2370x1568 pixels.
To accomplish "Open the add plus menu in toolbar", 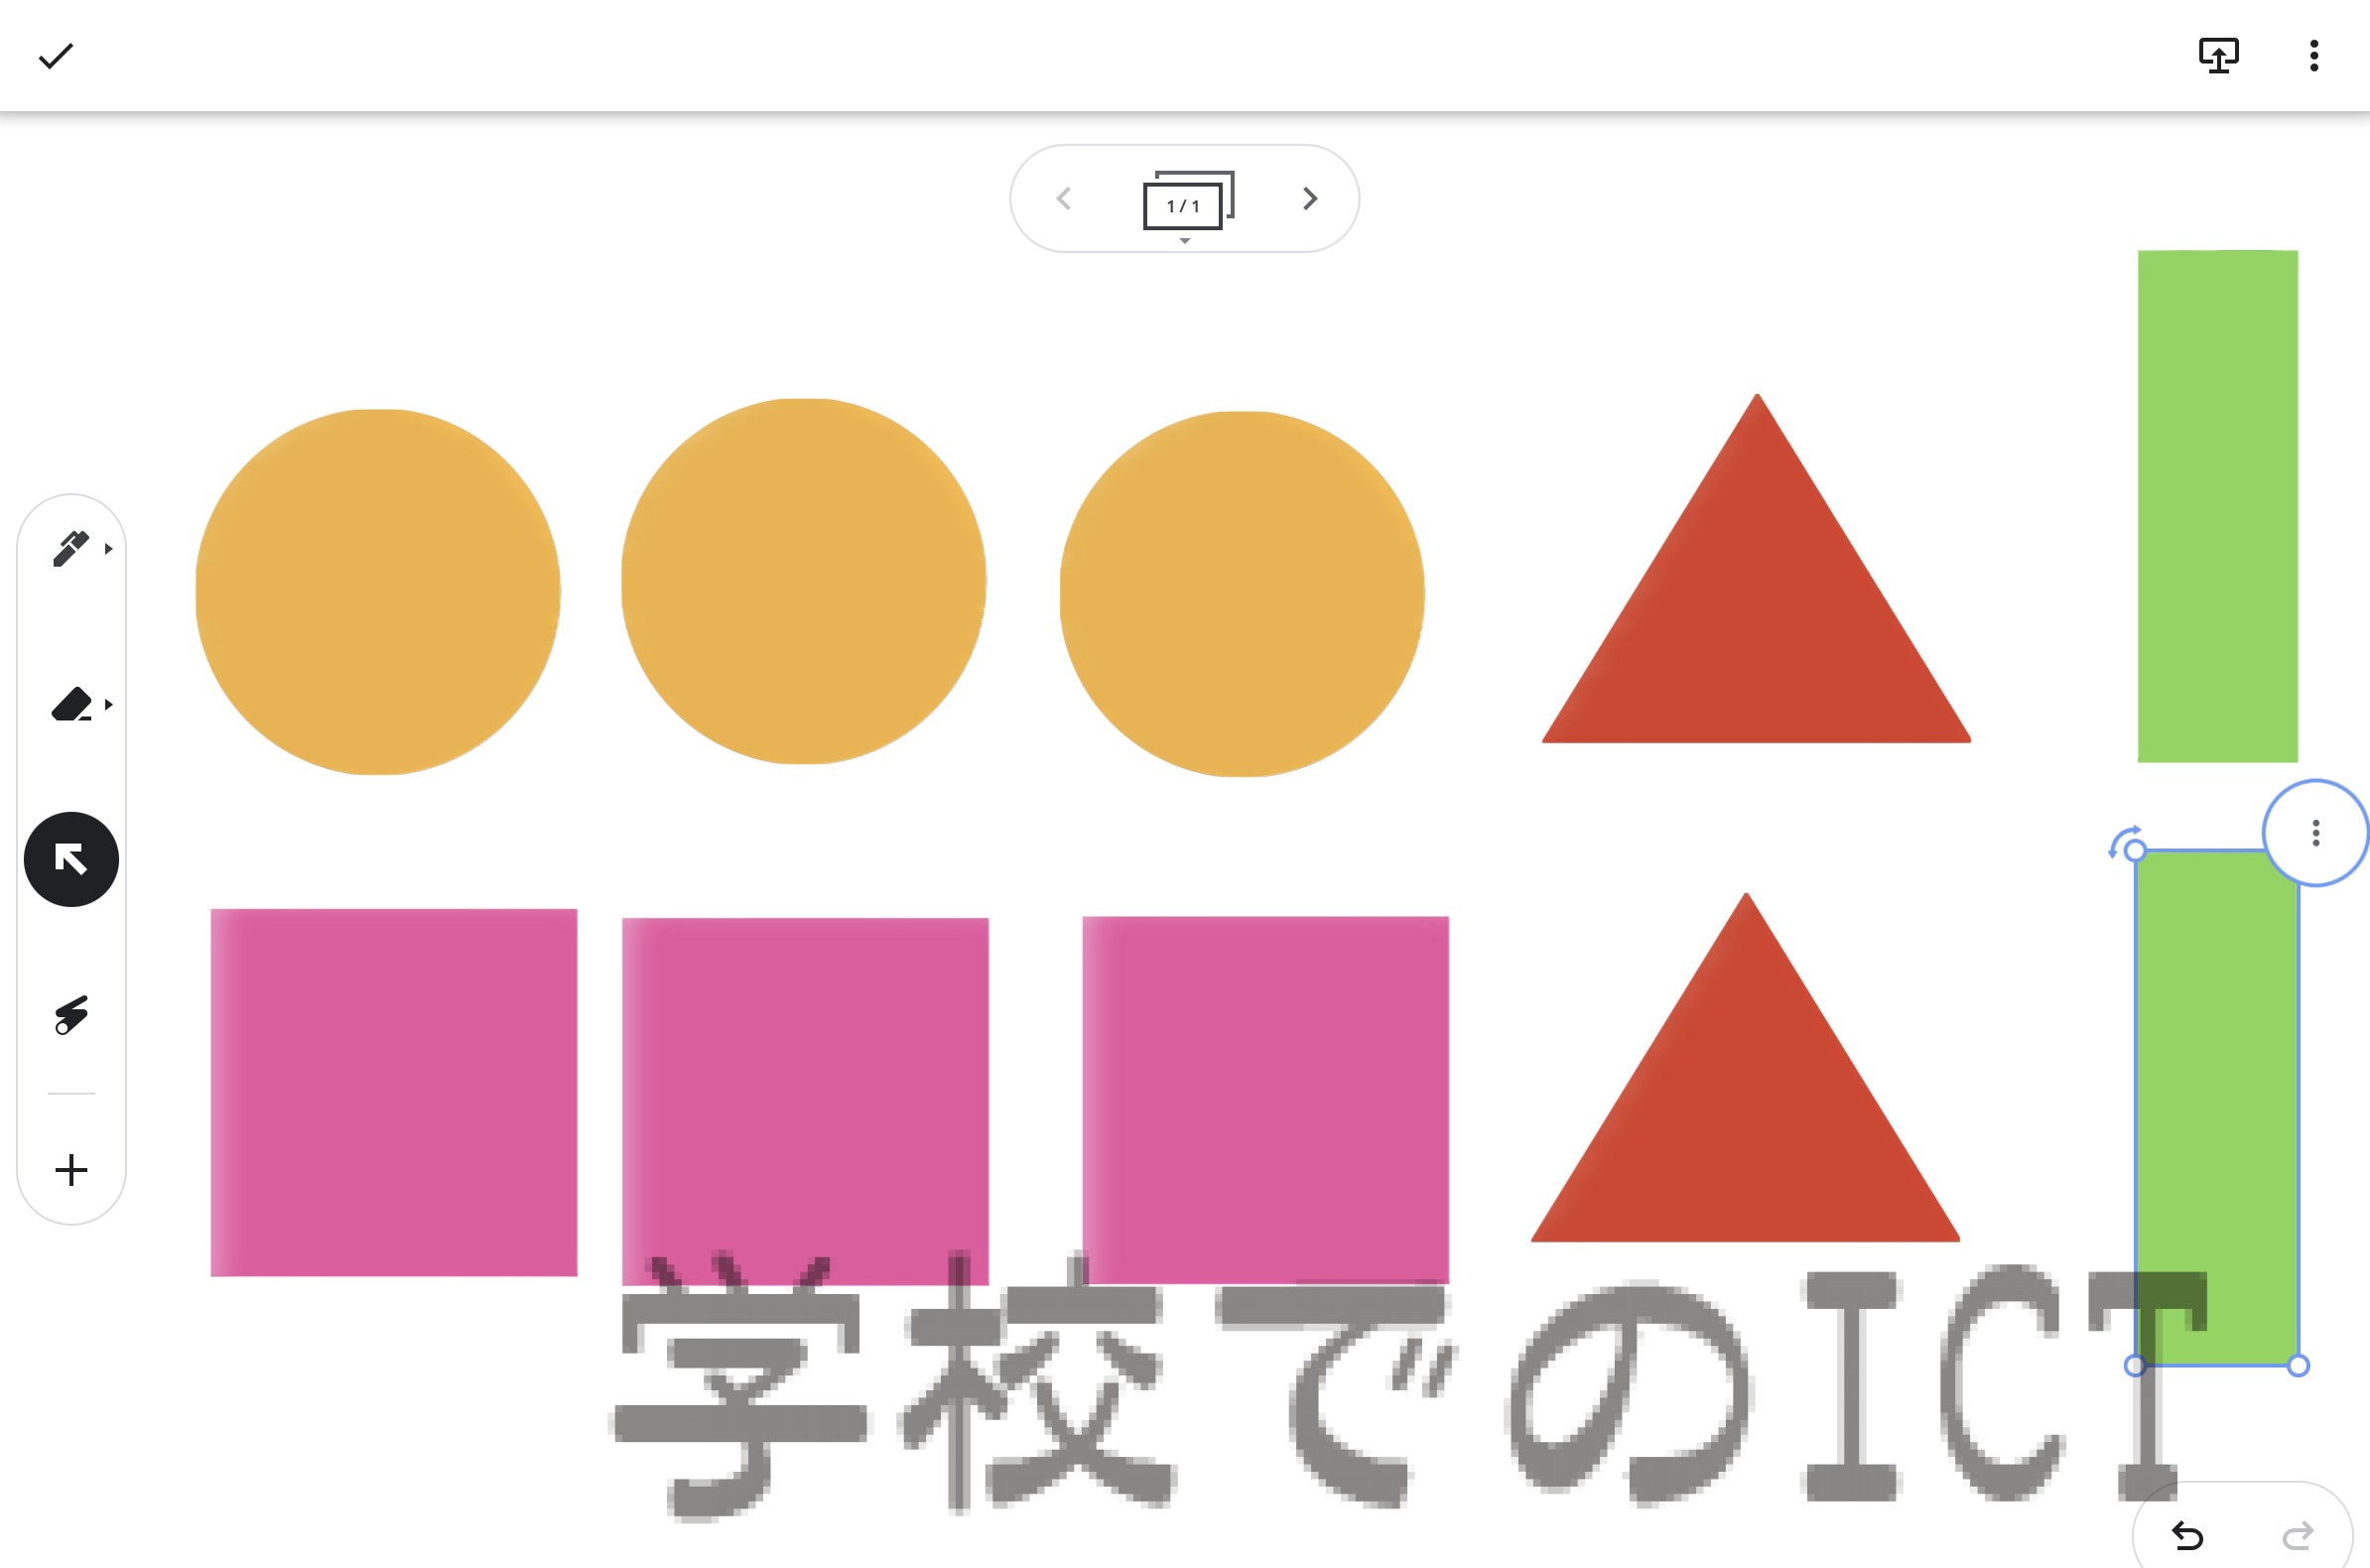I will (71, 1170).
